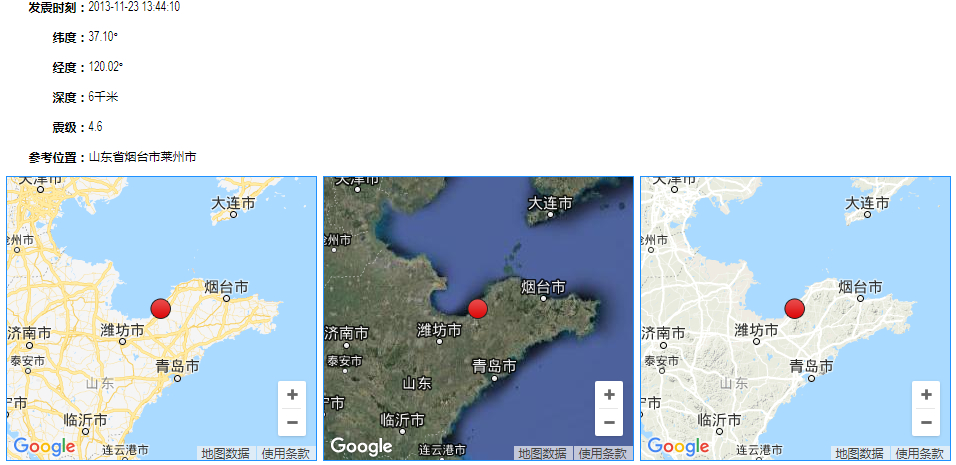This screenshot has width=956, height=465.
Task: Open 地图数据 on the satellite map
Action: click(x=543, y=453)
